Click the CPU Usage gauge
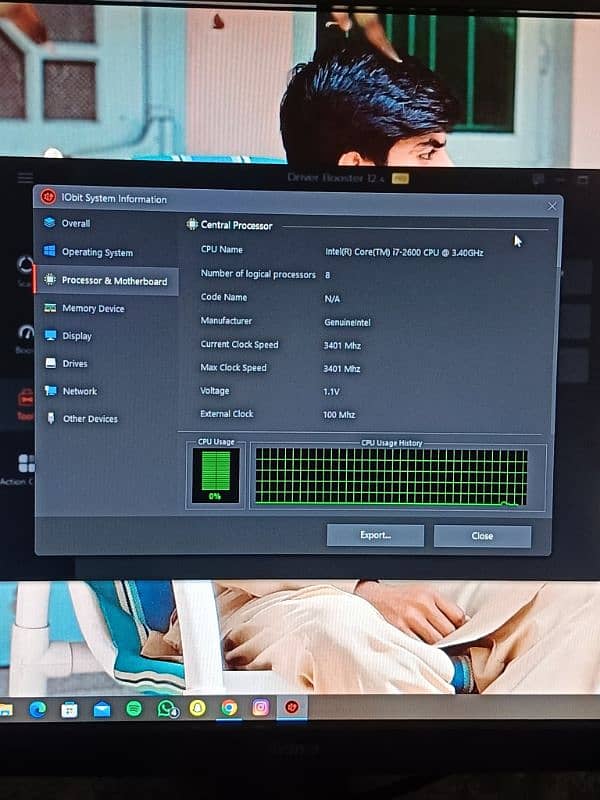 point(215,476)
